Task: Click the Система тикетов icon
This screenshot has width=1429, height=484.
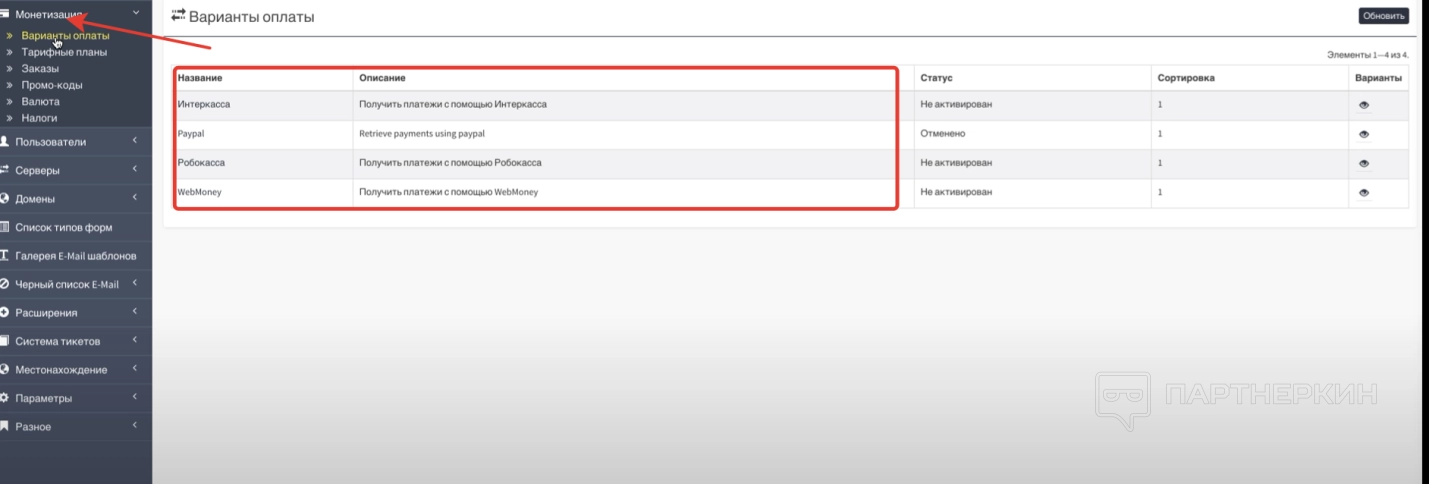Action: pos(5,341)
